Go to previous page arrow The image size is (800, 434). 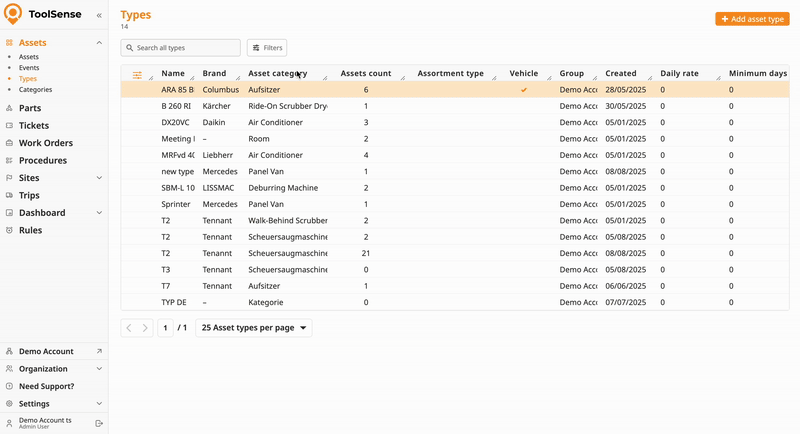point(129,328)
